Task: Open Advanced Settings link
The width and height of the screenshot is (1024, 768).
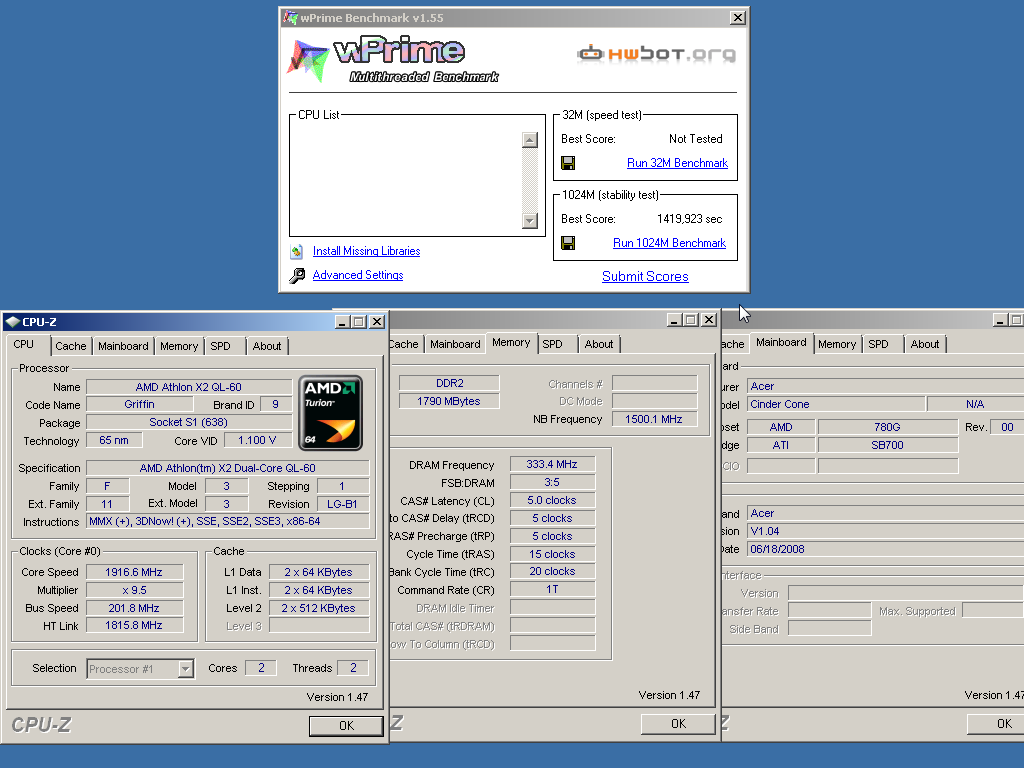Action: click(x=358, y=276)
